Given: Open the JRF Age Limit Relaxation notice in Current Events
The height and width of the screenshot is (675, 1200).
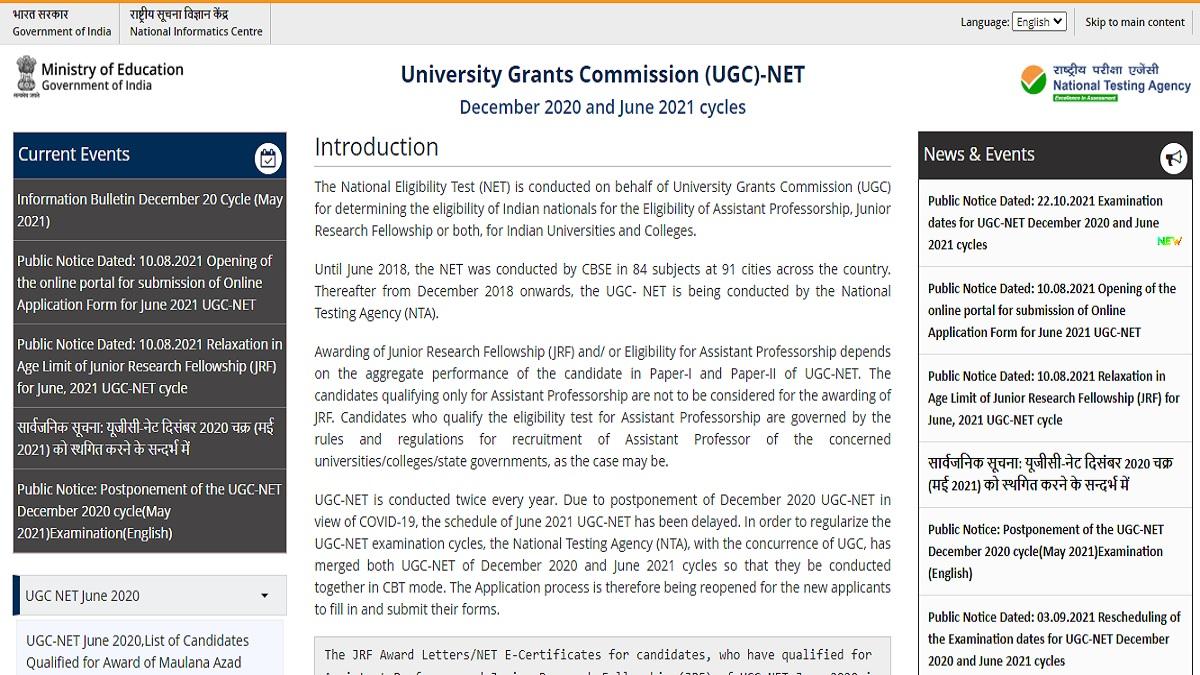Looking at the screenshot, I should pyautogui.click(x=149, y=365).
